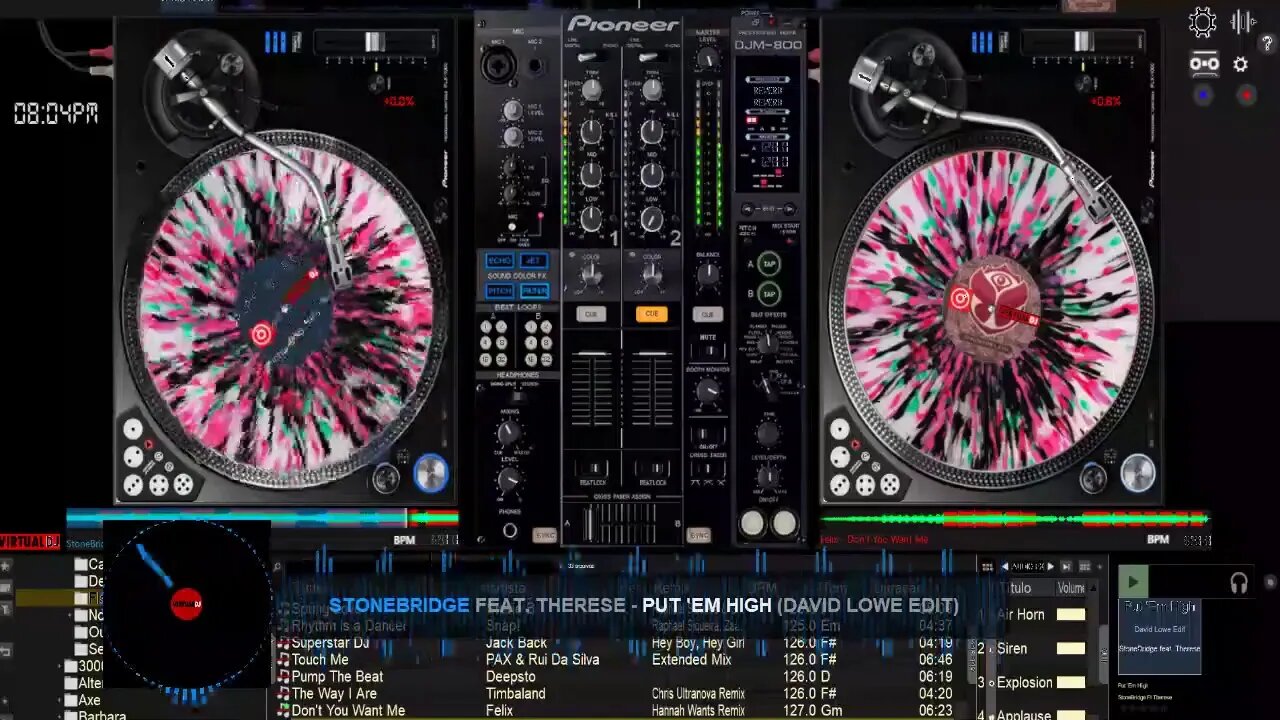Click the Volume column header in sampler
Viewport: 1280px width, 720px height.
pyautogui.click(x=1071, y=588)
